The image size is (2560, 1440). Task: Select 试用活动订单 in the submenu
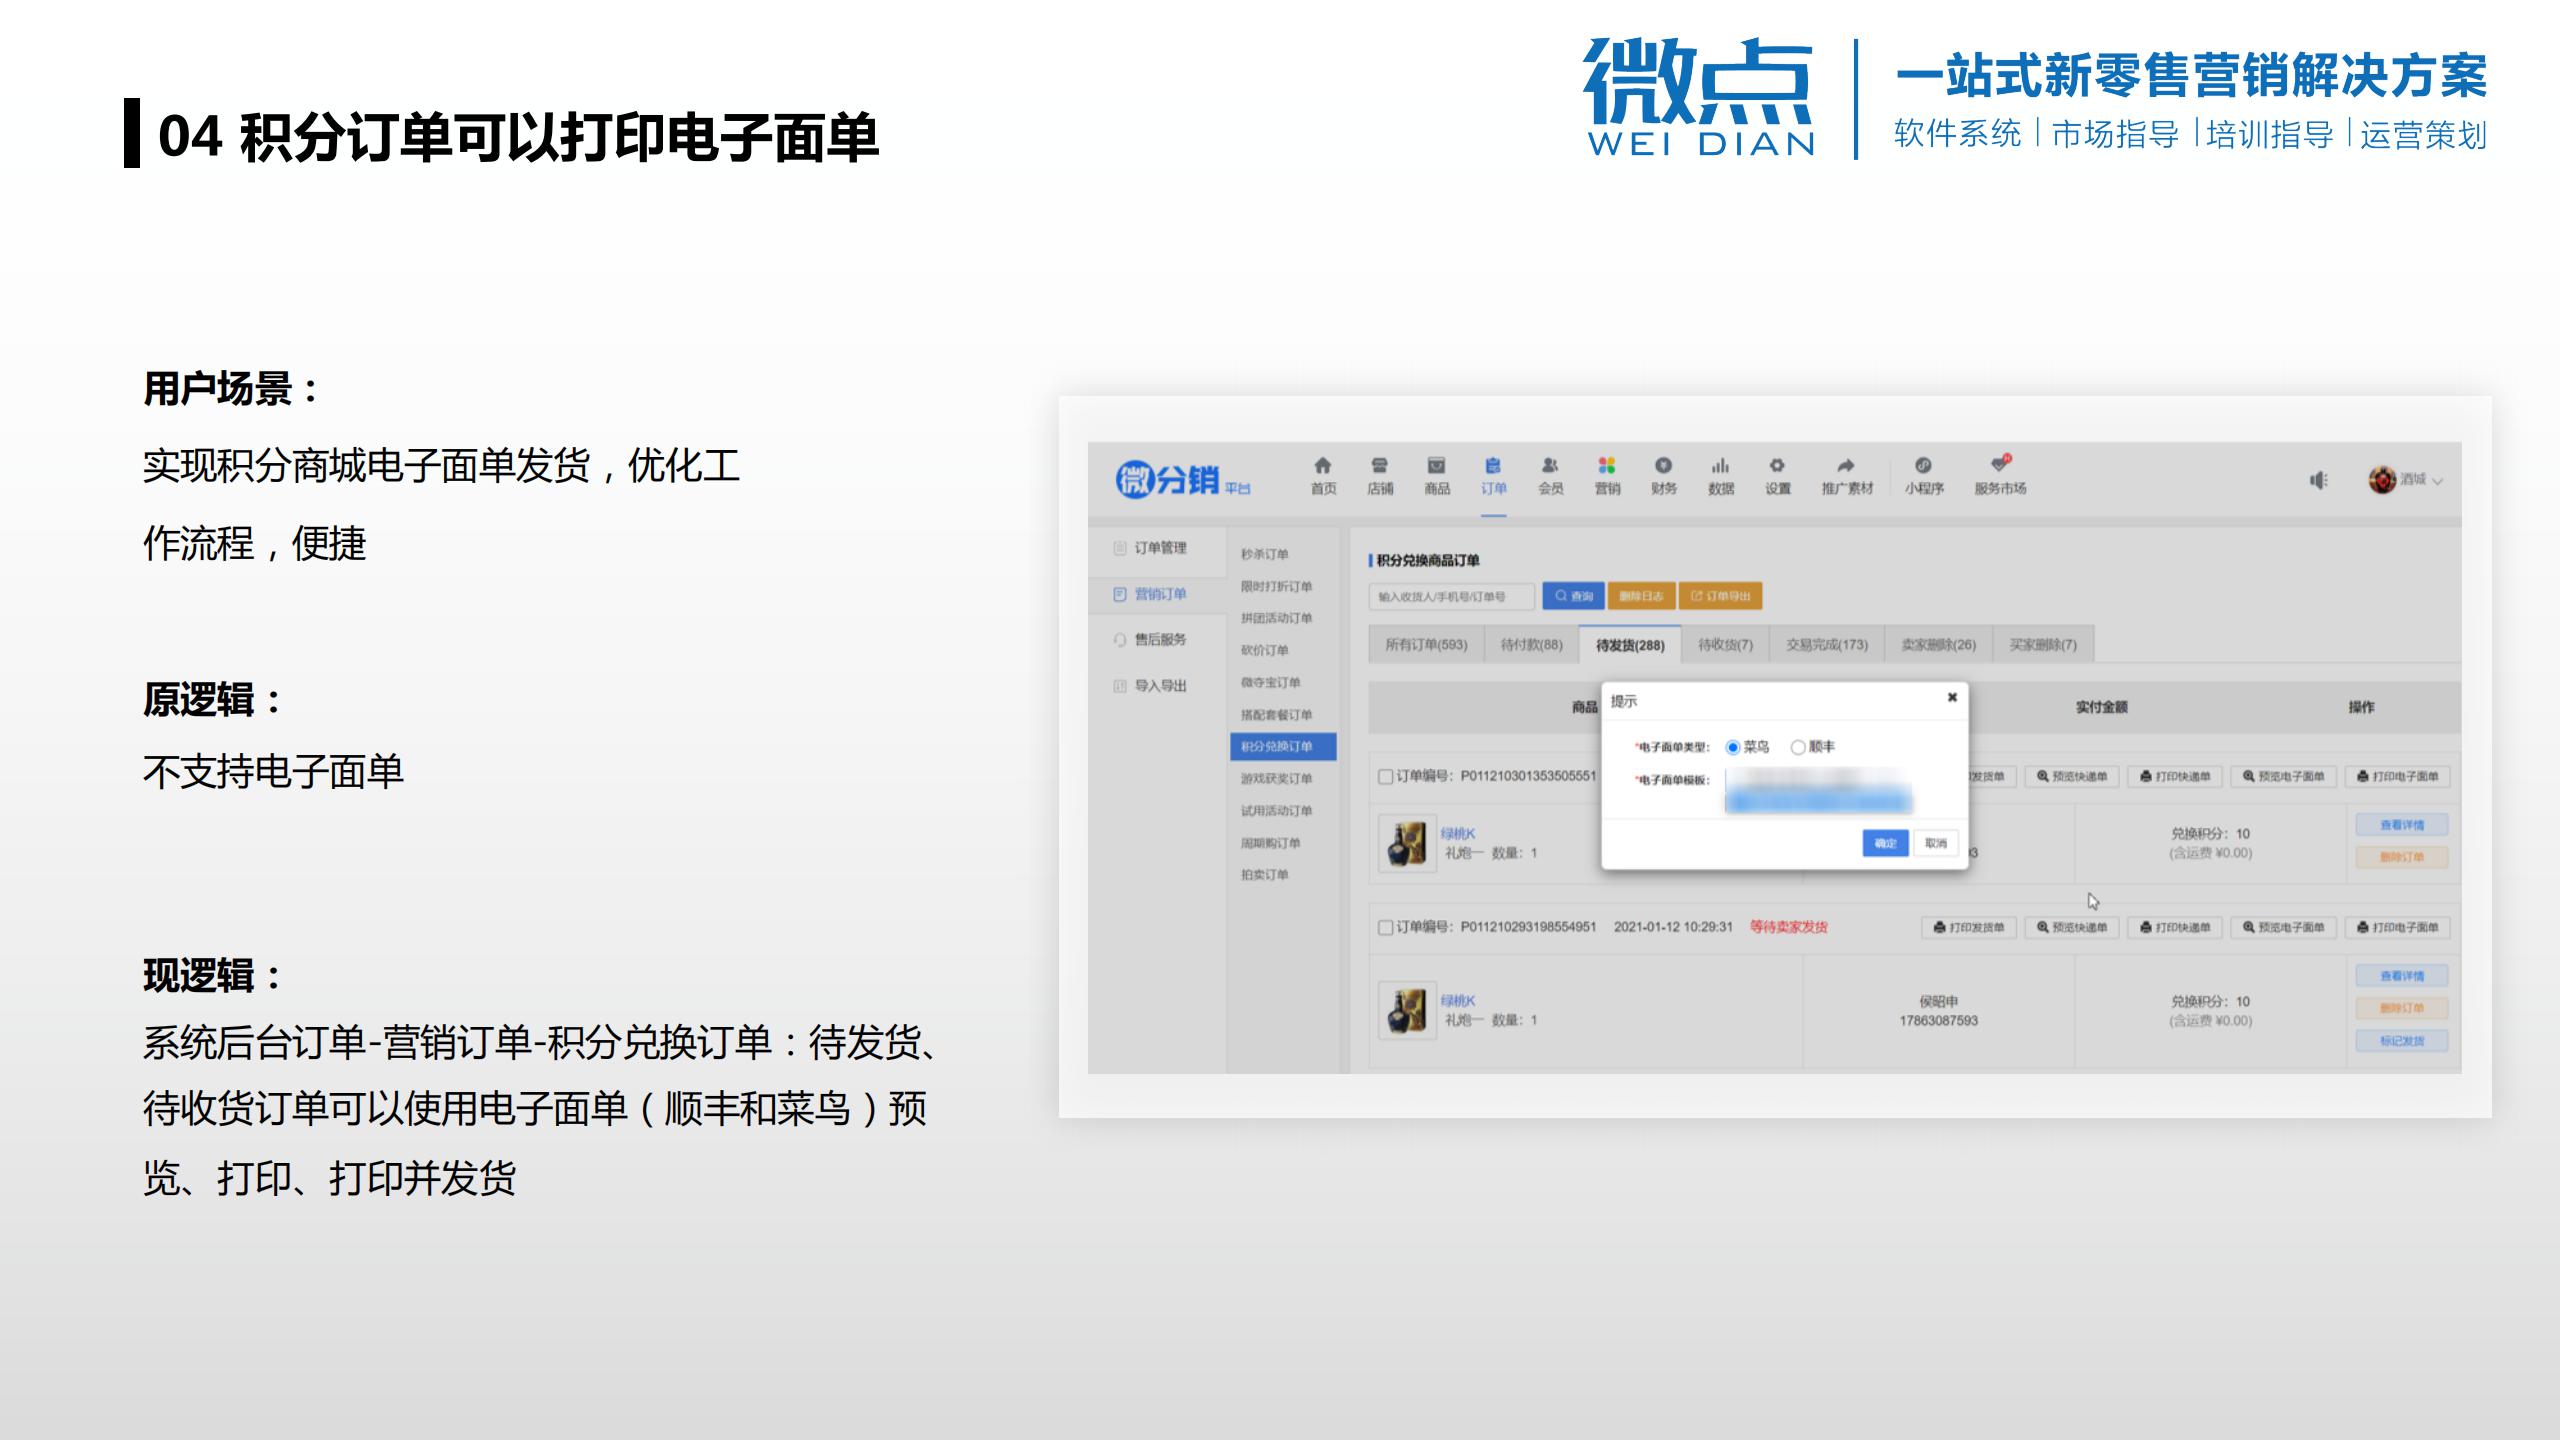1277,811
